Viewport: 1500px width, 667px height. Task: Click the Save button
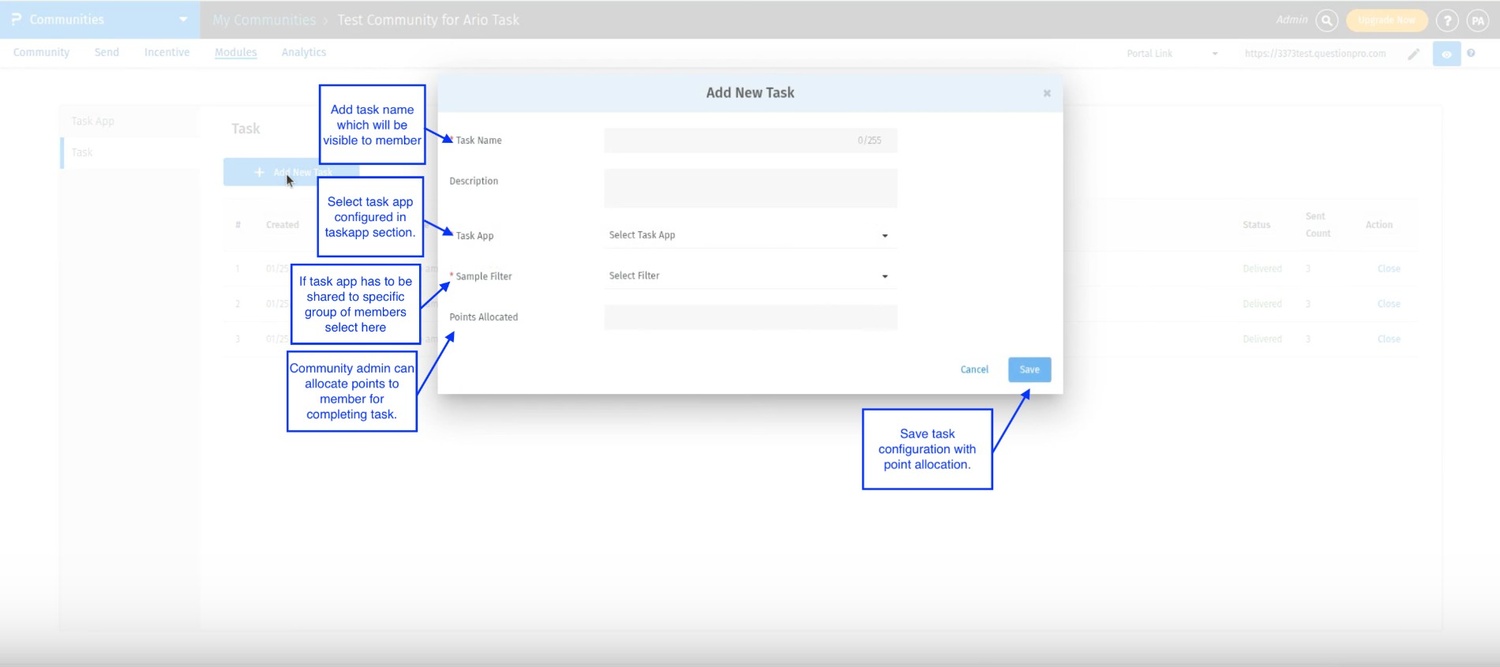pos(1029,370)
